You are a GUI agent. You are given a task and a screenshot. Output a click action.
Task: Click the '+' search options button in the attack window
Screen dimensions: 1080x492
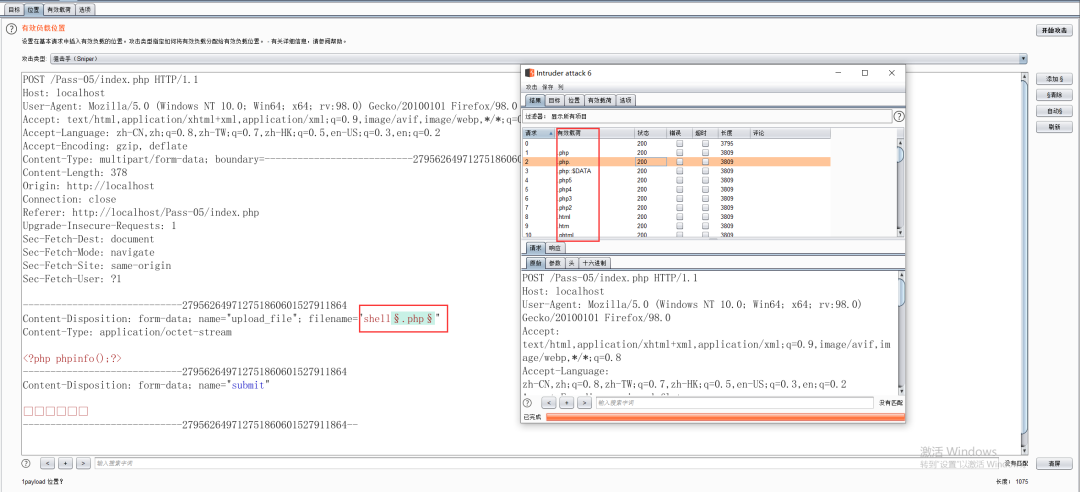[x=568, y=403]
